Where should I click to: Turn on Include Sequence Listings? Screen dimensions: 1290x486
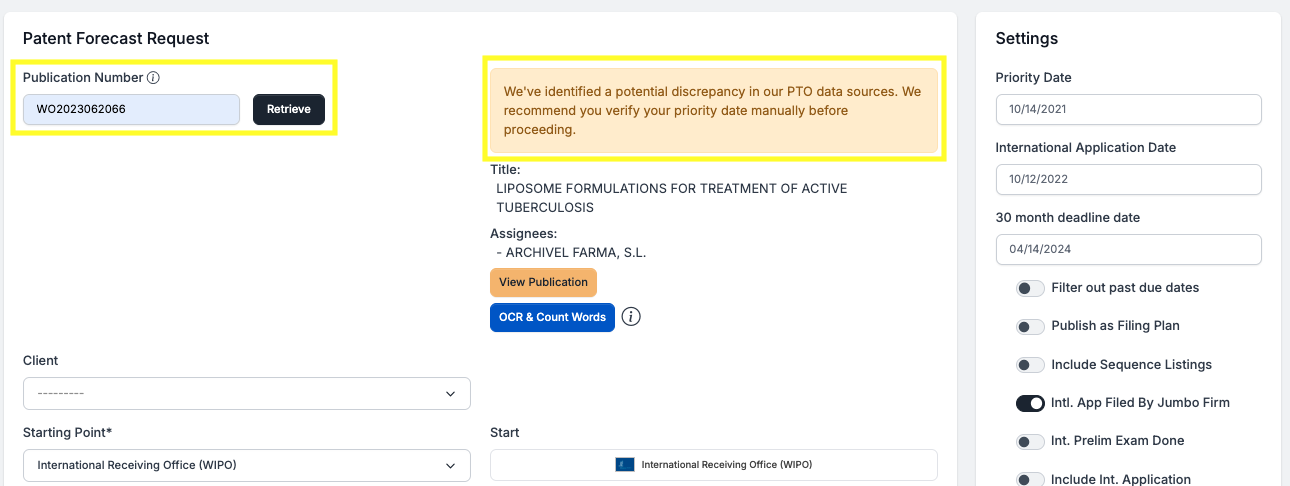click(x=1030, y=365)
